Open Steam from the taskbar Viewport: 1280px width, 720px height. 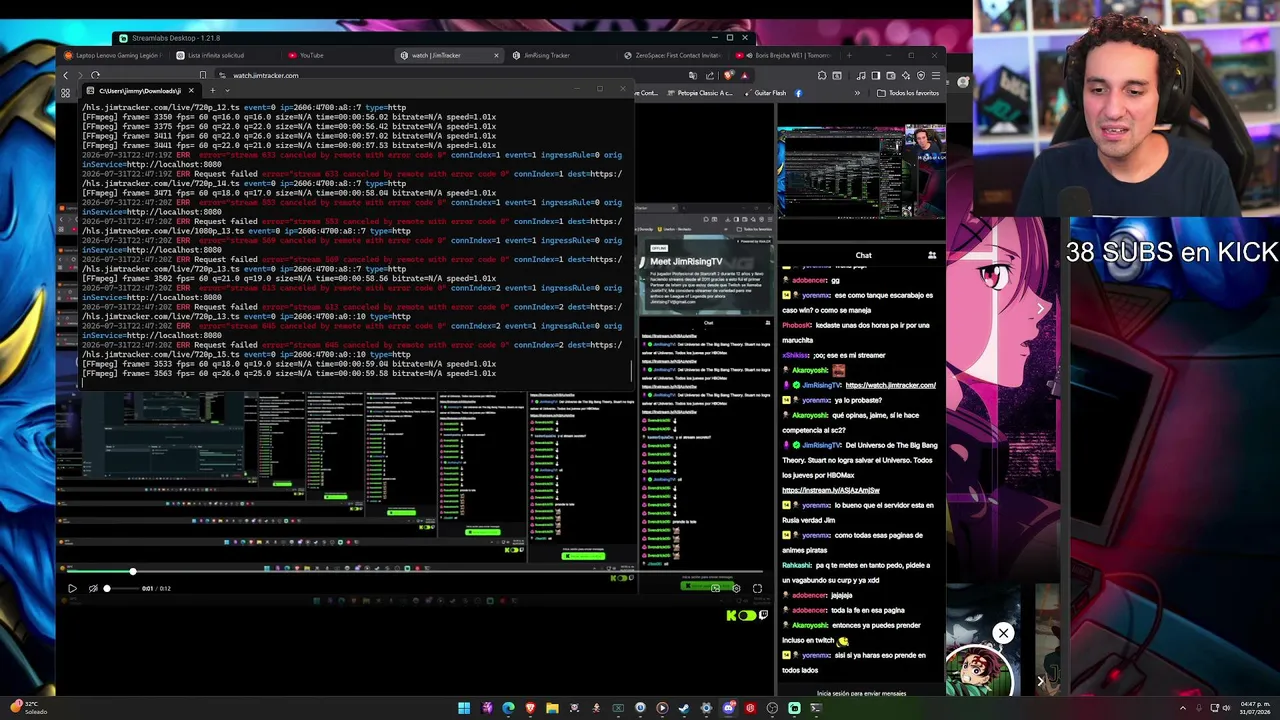[684, 708]
